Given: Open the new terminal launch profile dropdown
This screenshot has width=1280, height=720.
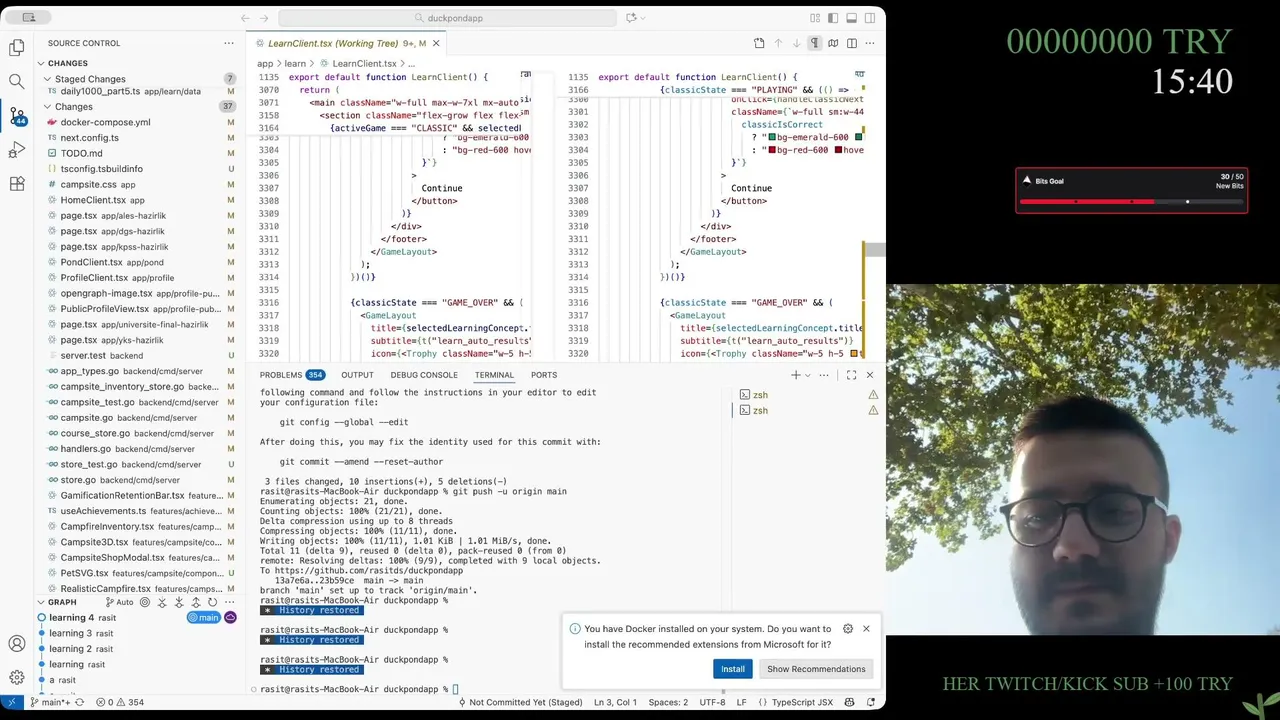Looking at the screenshot, I should coord(806,375).
